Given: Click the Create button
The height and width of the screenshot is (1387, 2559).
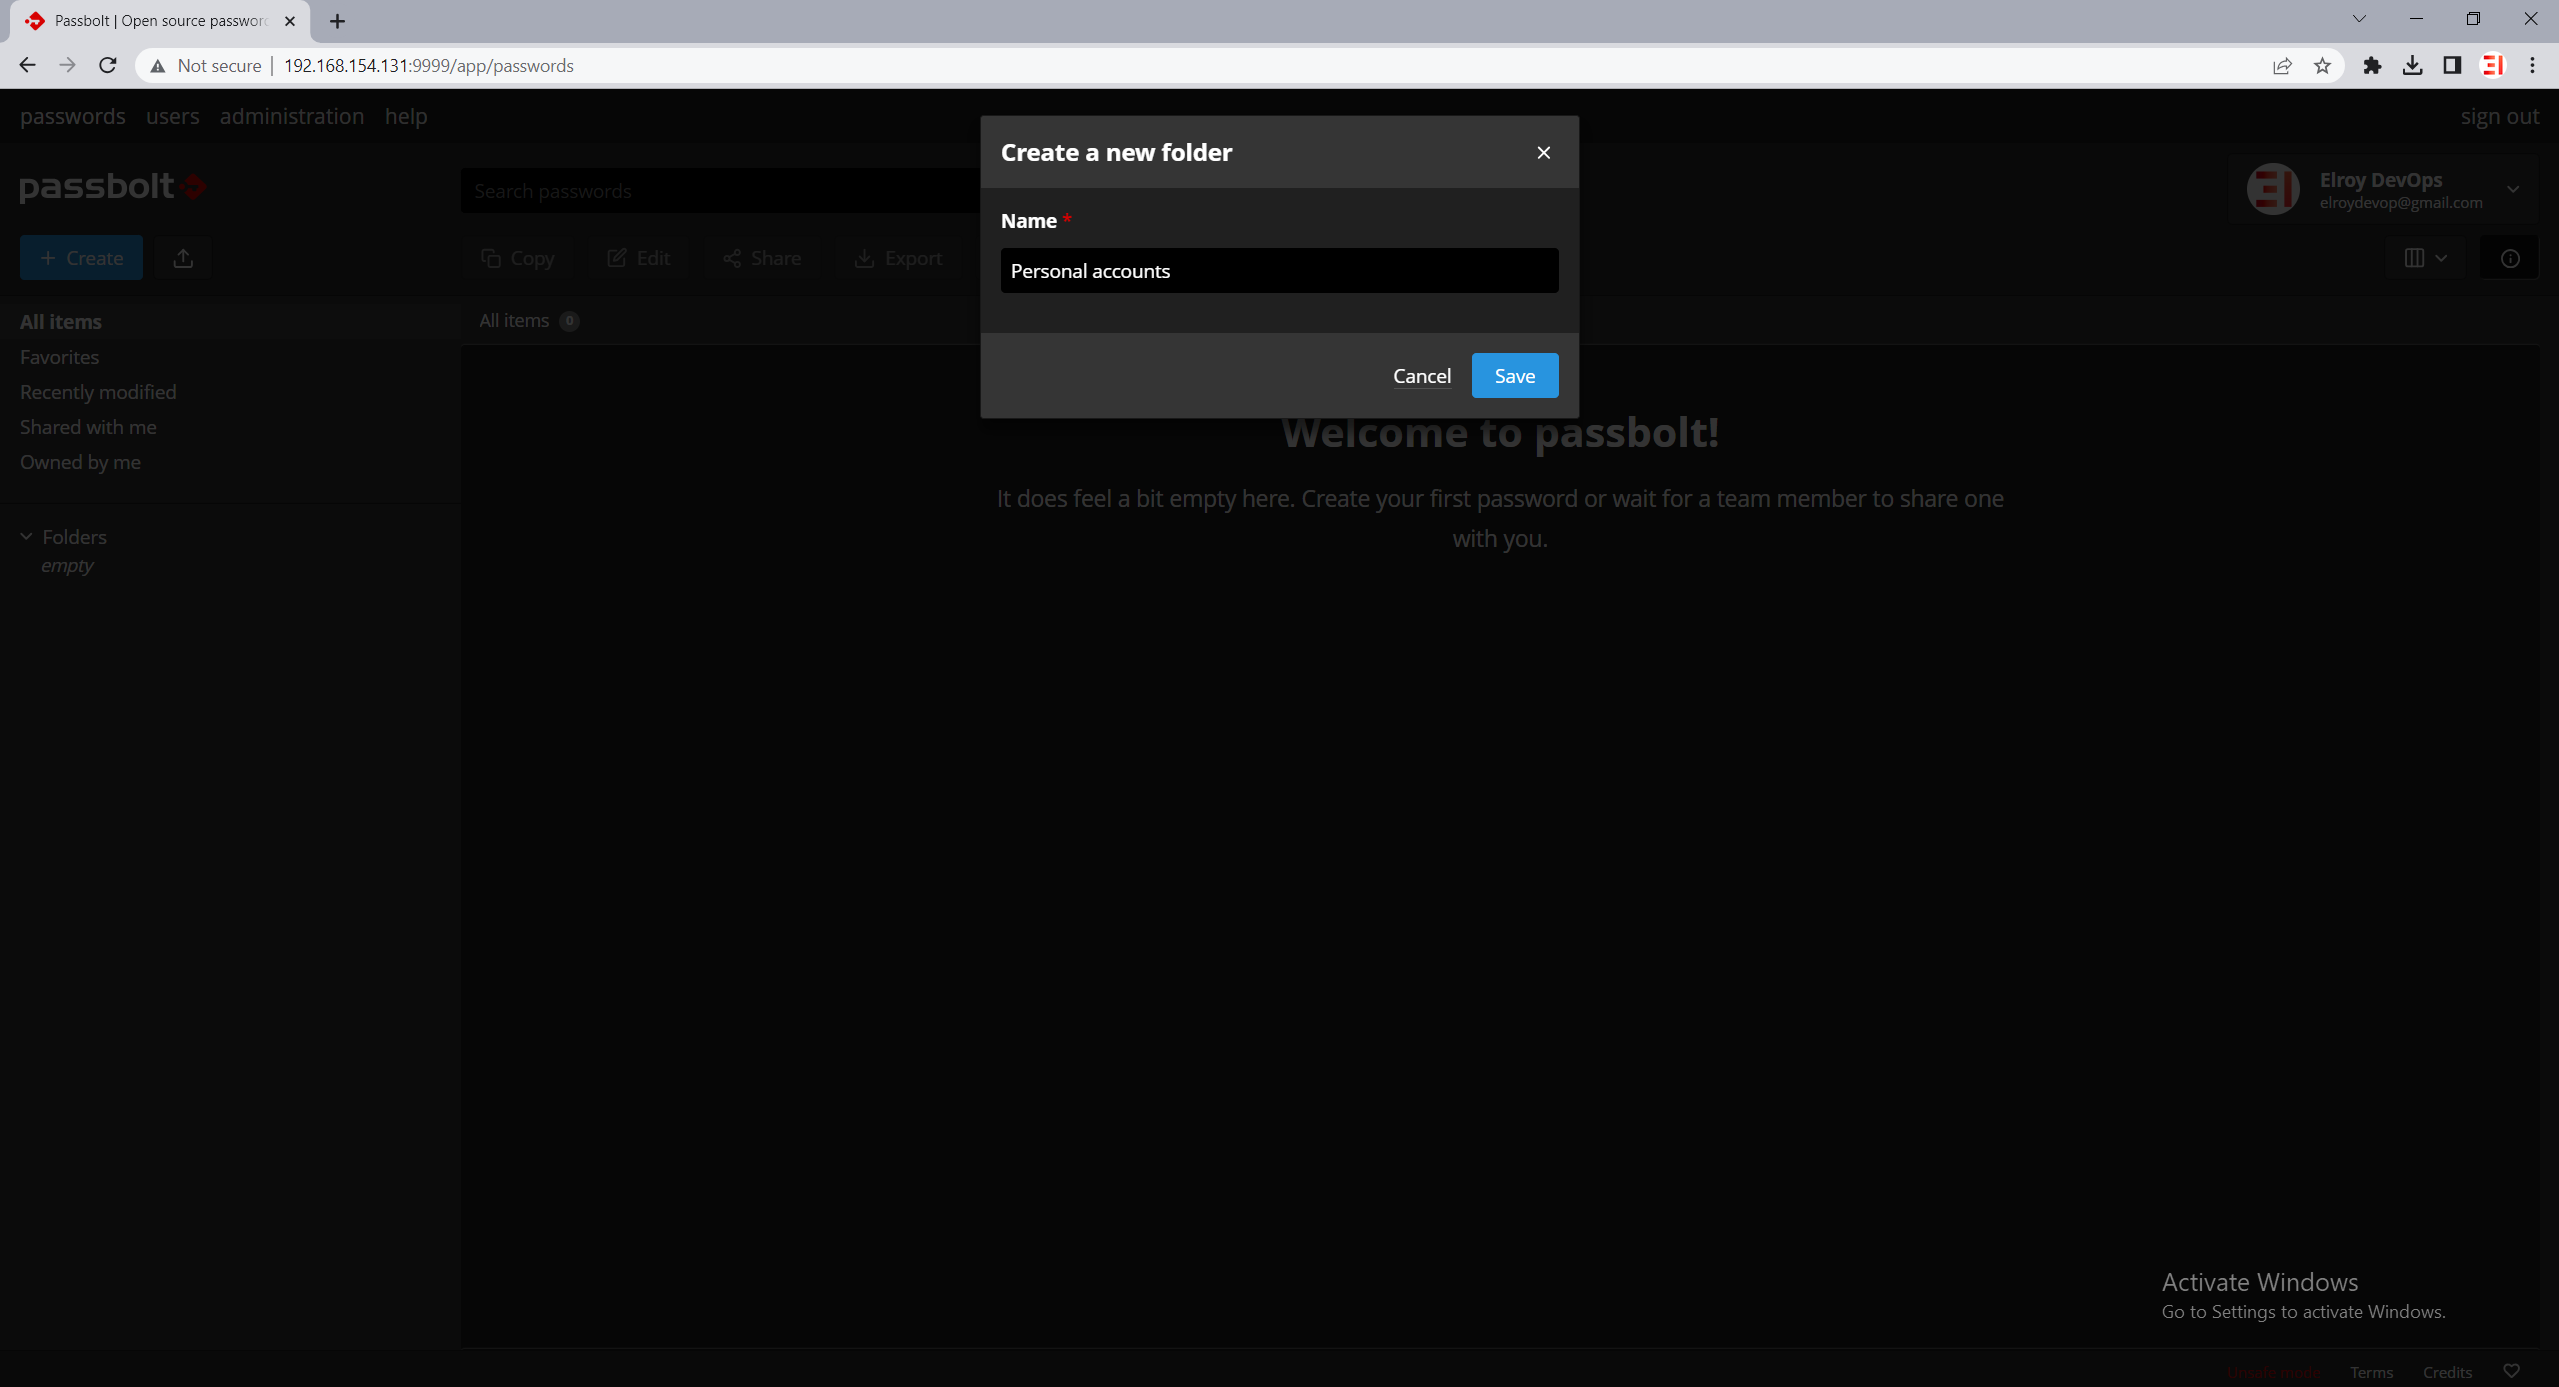Looking at the screenshot, I should coord(81,258).
